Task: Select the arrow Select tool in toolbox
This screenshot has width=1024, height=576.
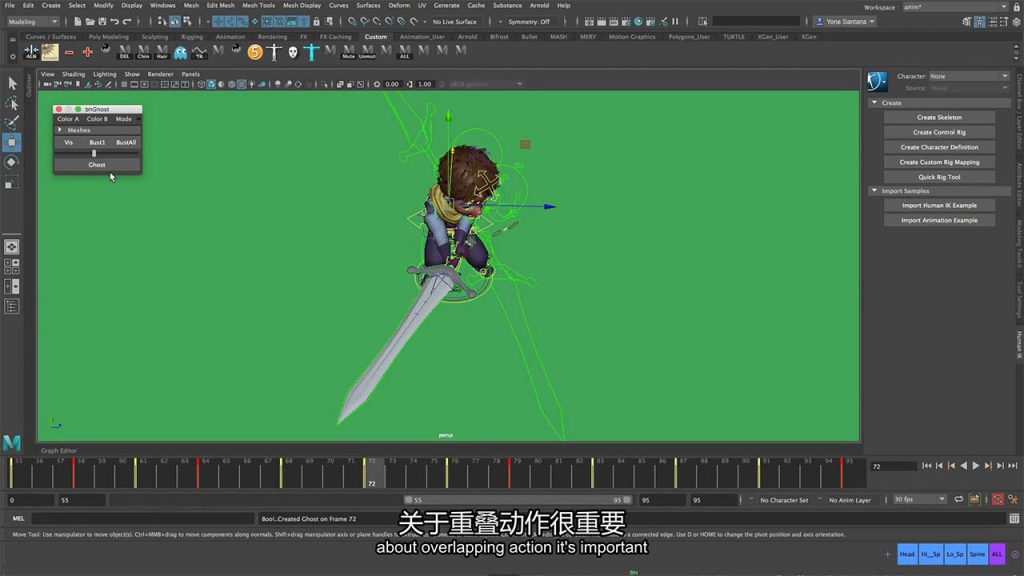Action: click(12, 83)
